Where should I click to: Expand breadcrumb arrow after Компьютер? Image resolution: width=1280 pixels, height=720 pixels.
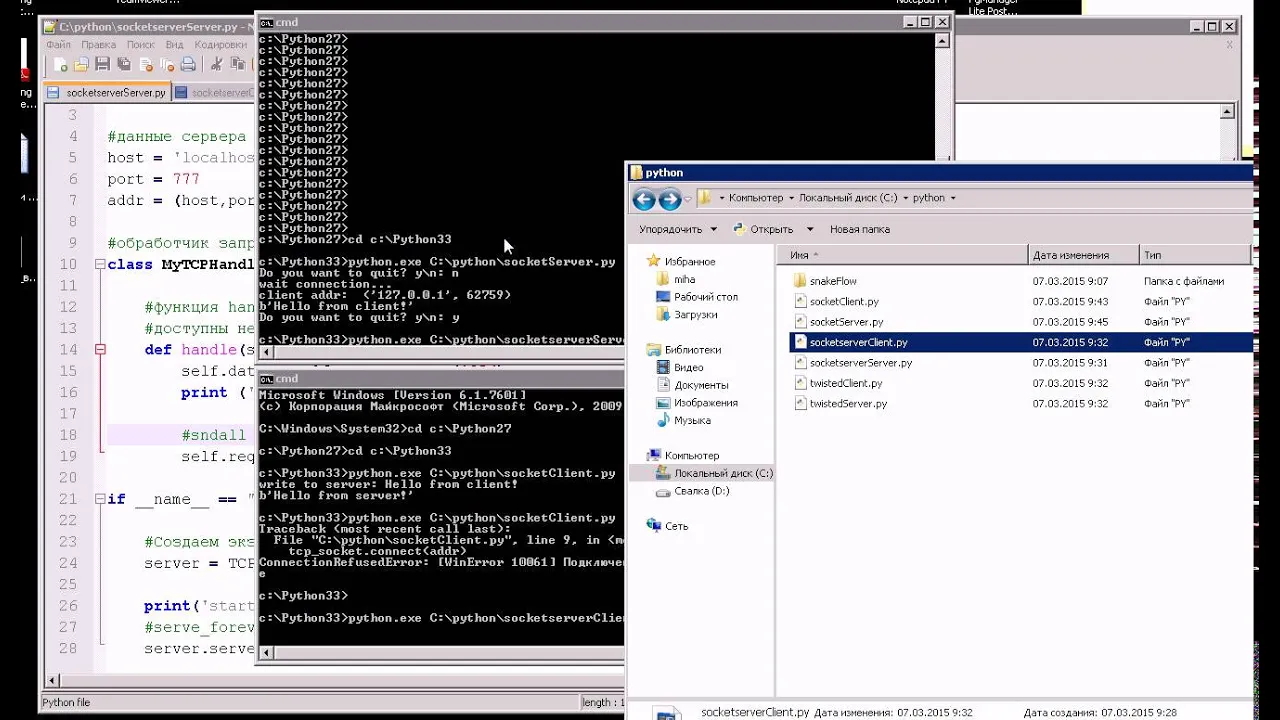(791, 198)
